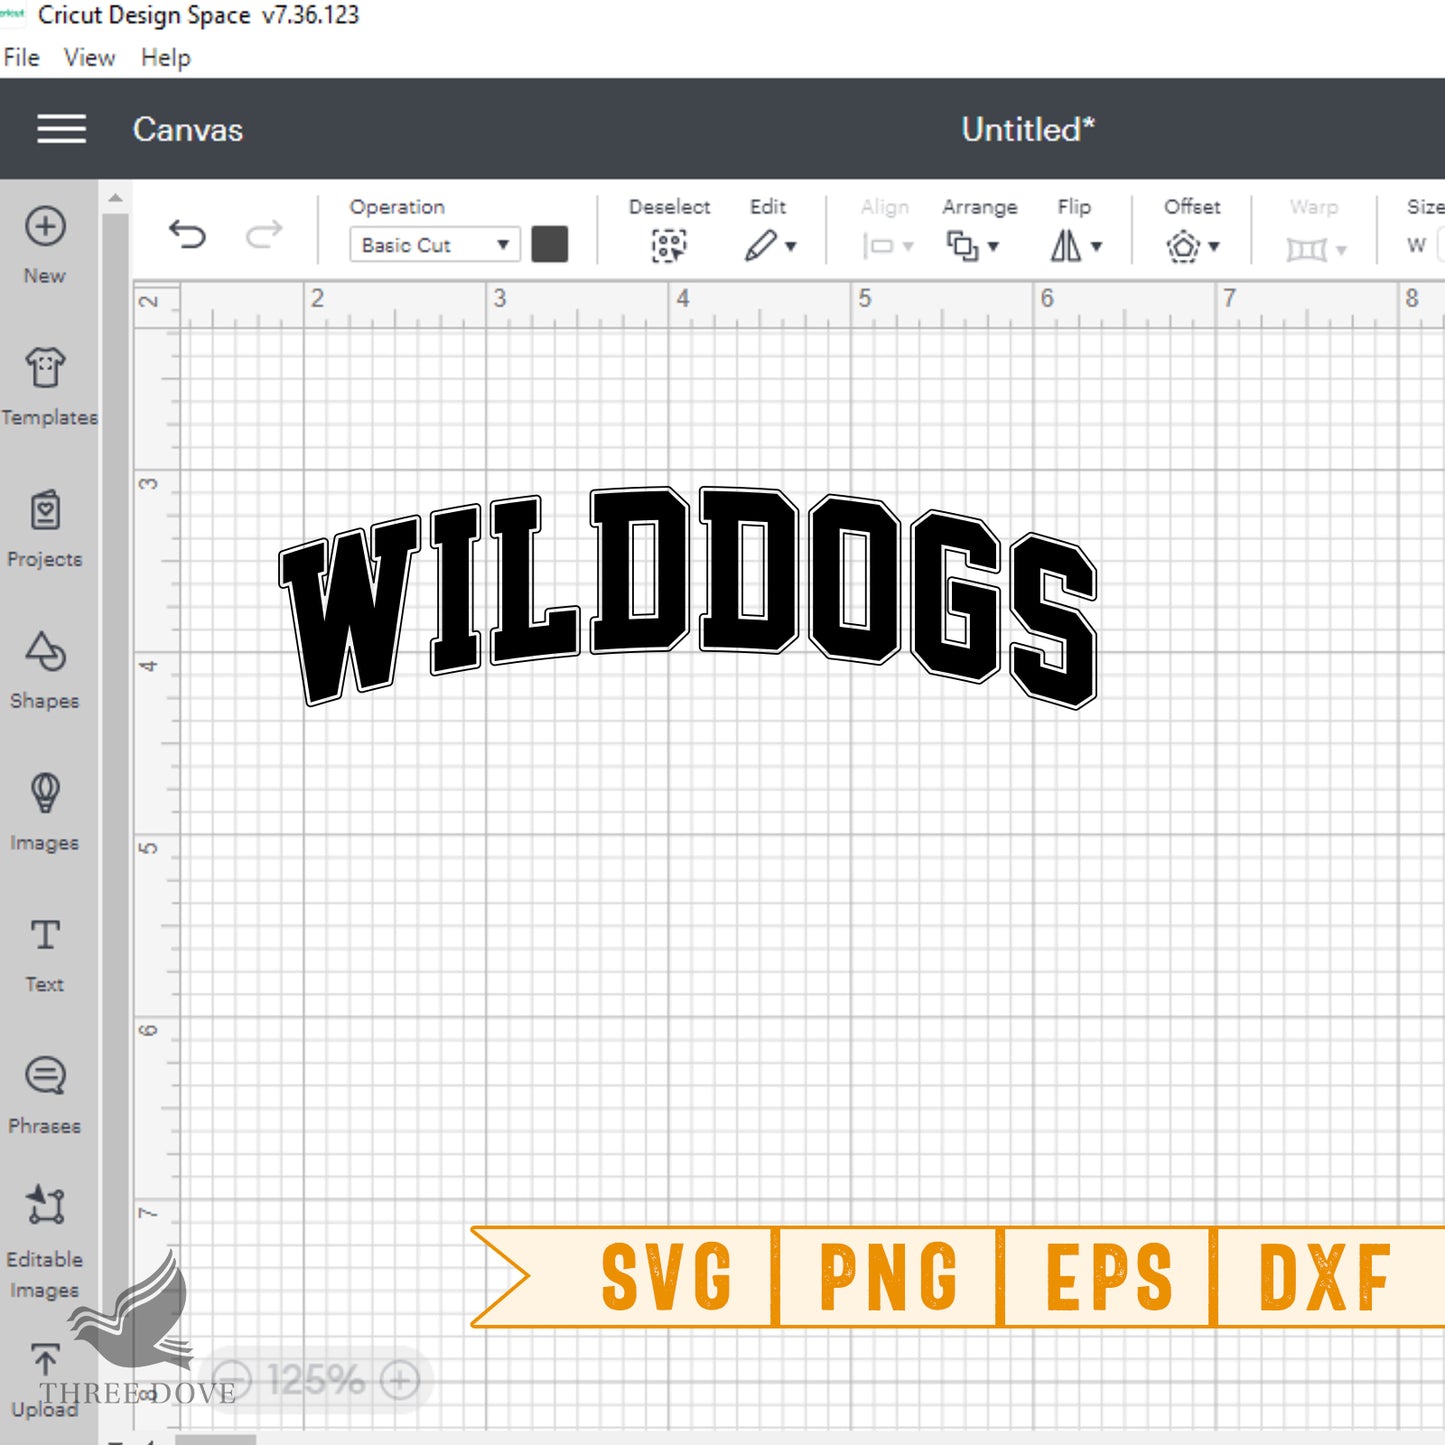Select the WILDDOGS design on canvas

[x=688, y=596]
